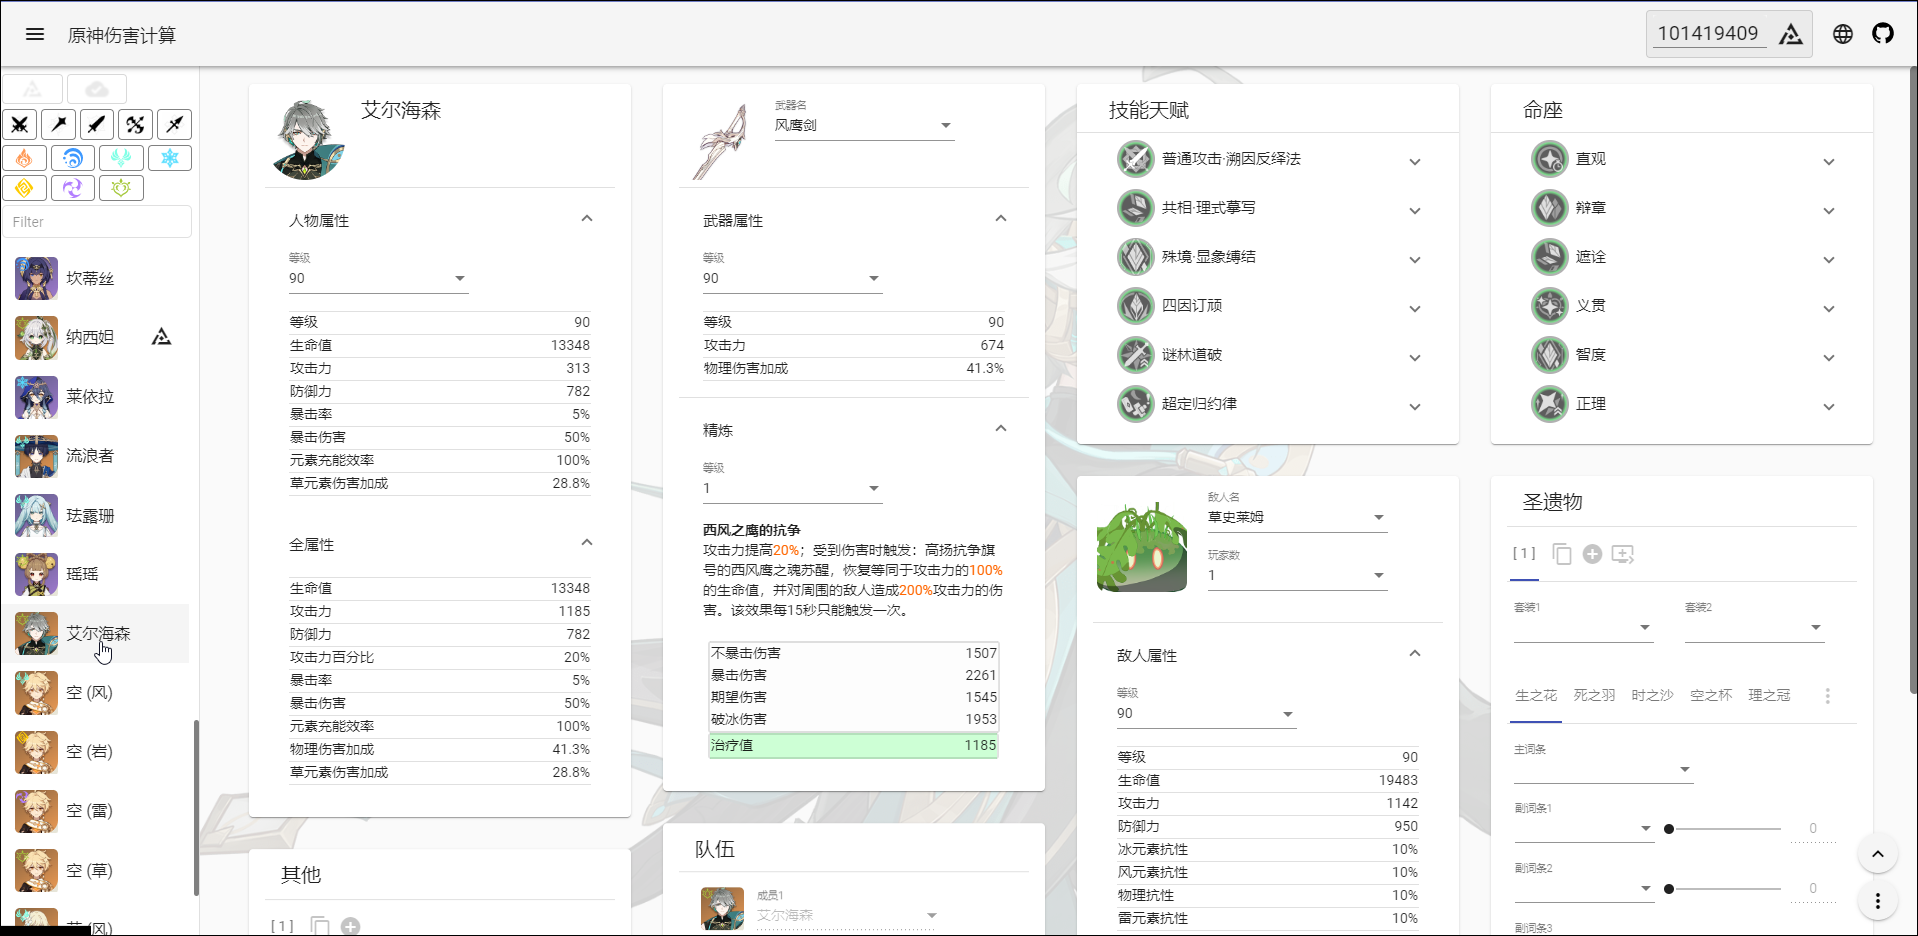Collapse the 武器属性 section
Image resolution: width=1918 pixels, height=936 pixels.
click(x=1001, y=219)
